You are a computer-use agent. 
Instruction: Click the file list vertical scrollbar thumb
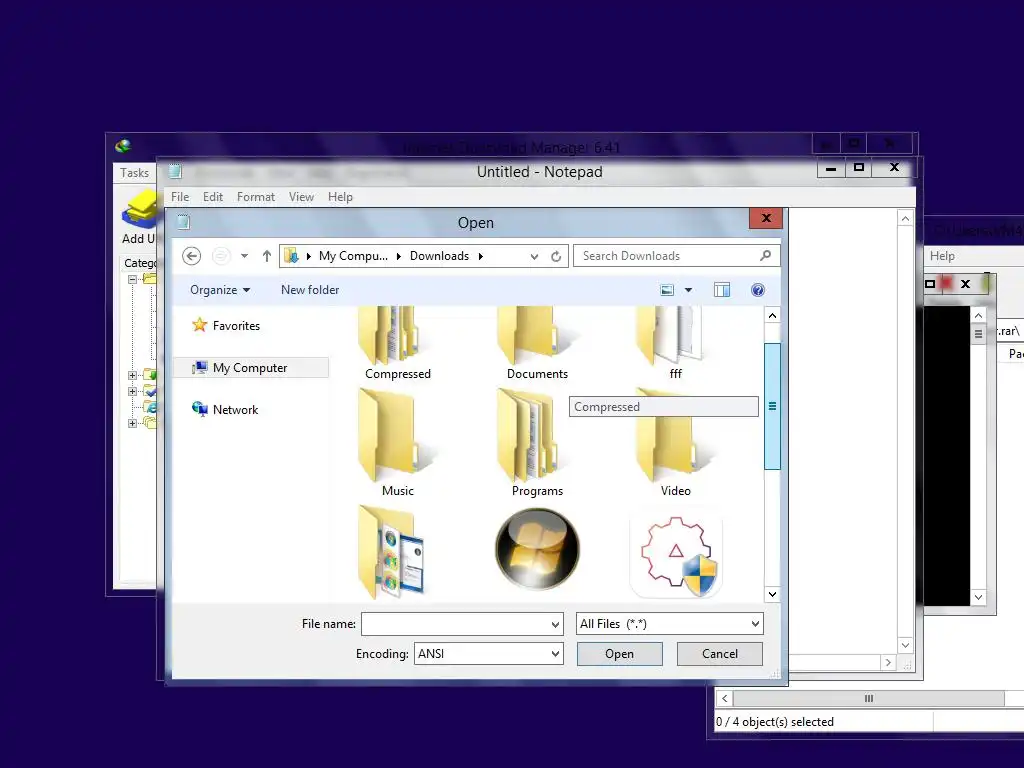(x=772, y=406)
